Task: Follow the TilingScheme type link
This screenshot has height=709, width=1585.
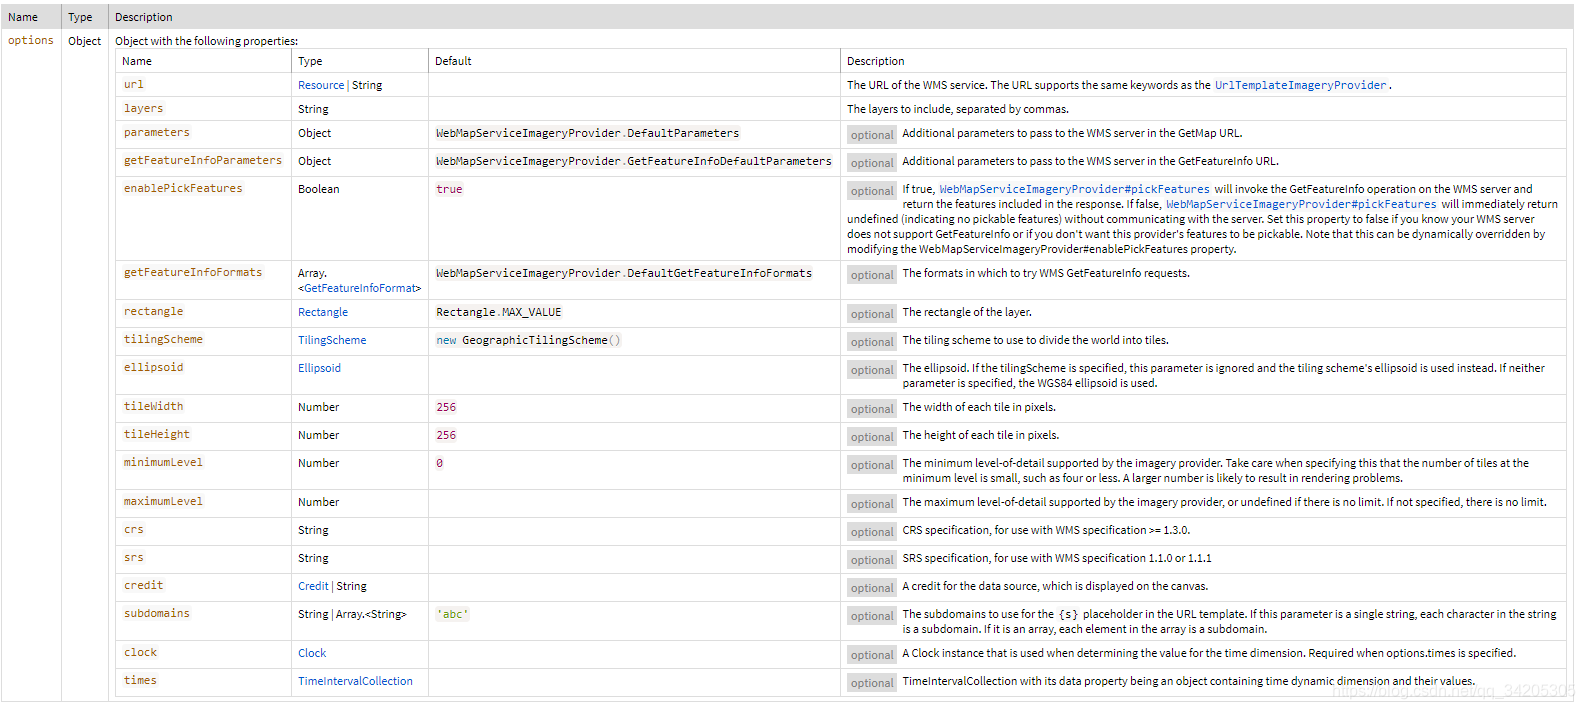Action: (332, 340)
